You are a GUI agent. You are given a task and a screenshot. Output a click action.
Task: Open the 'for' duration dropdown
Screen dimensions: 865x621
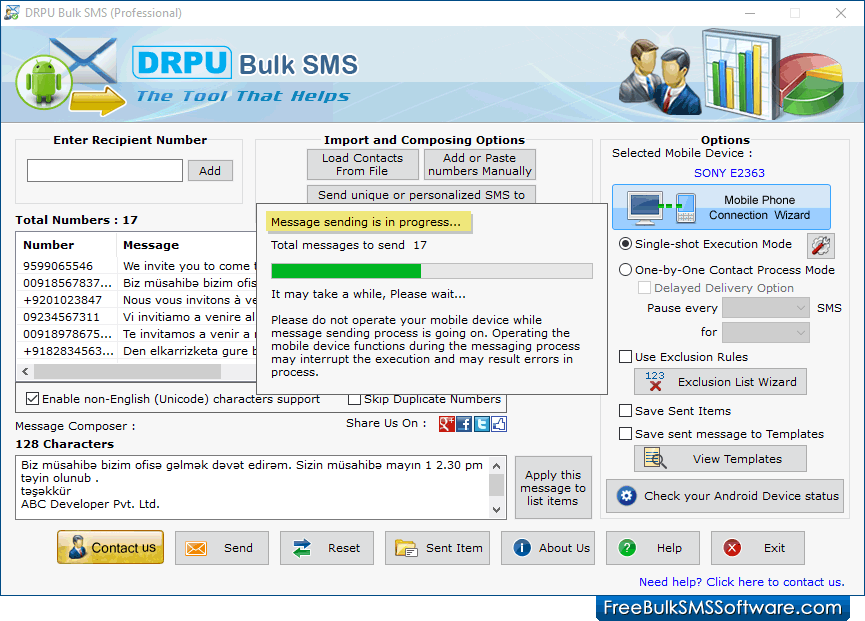(x=766, y=333)
